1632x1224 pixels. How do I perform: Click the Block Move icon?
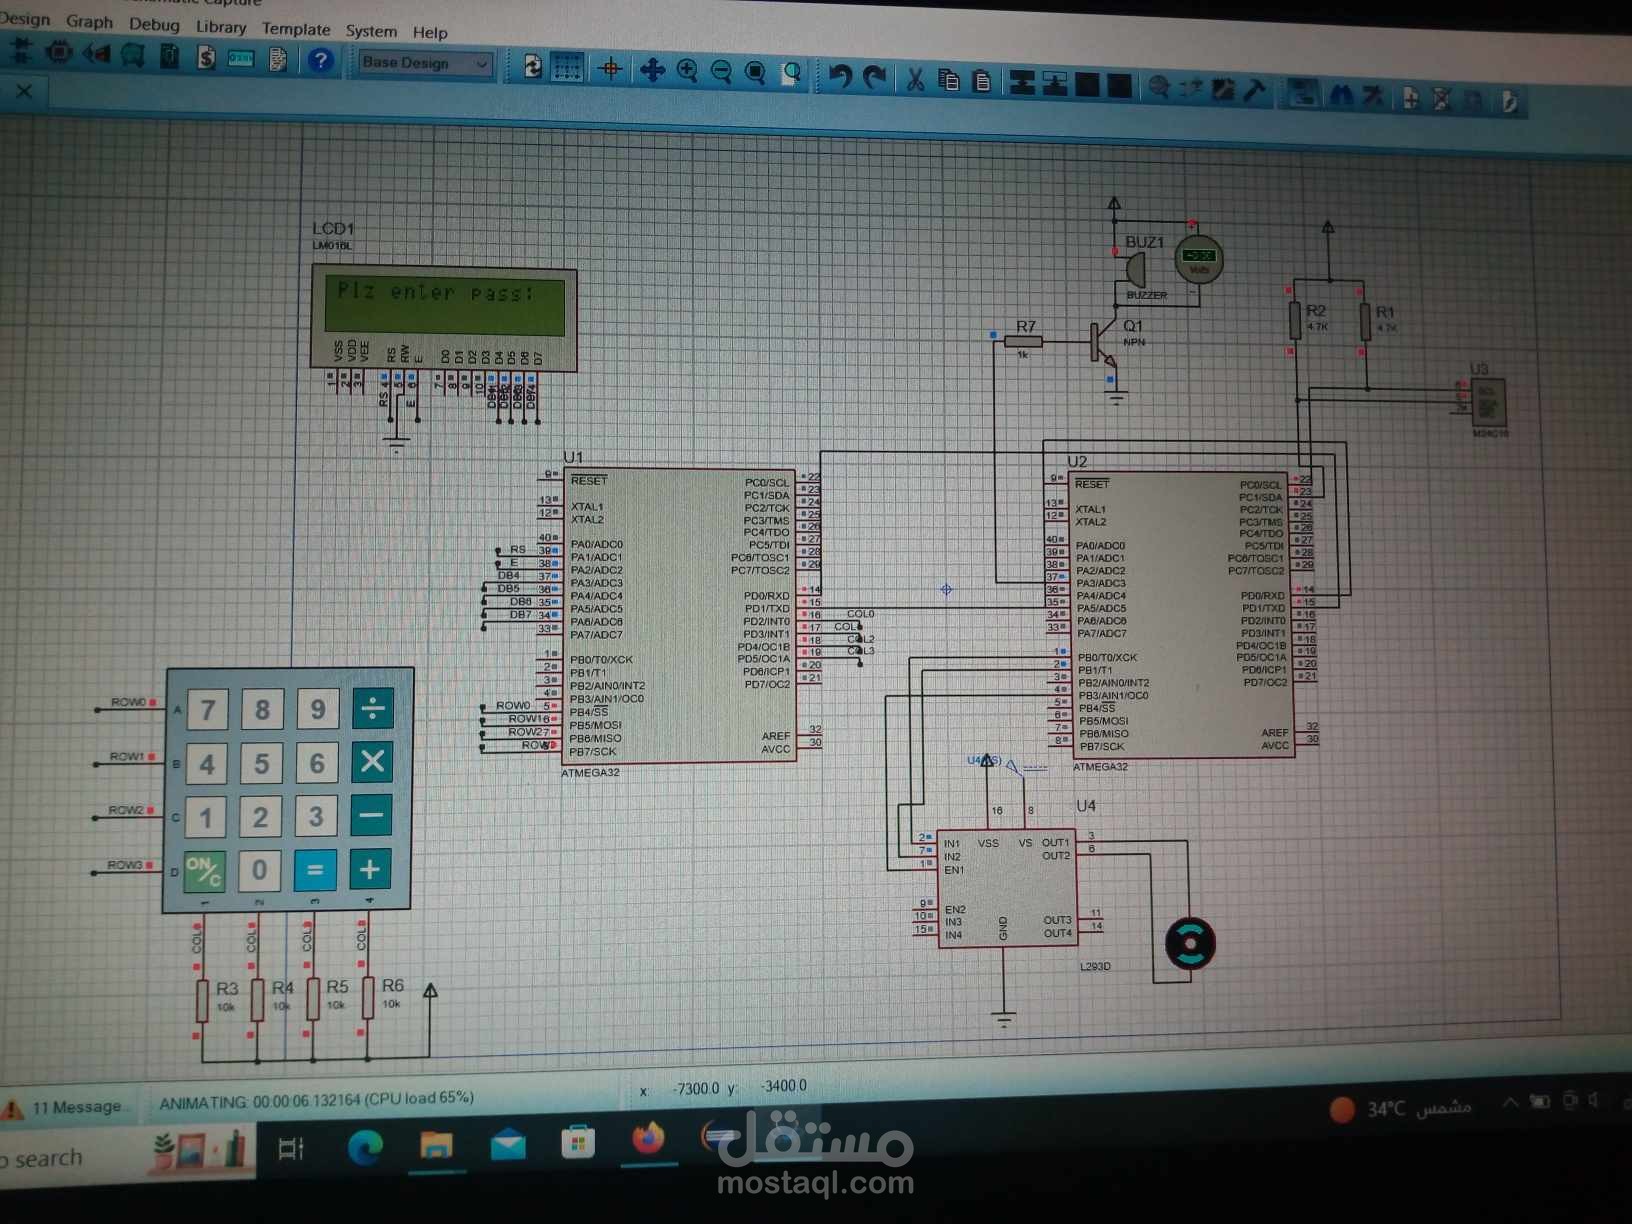1055,84
